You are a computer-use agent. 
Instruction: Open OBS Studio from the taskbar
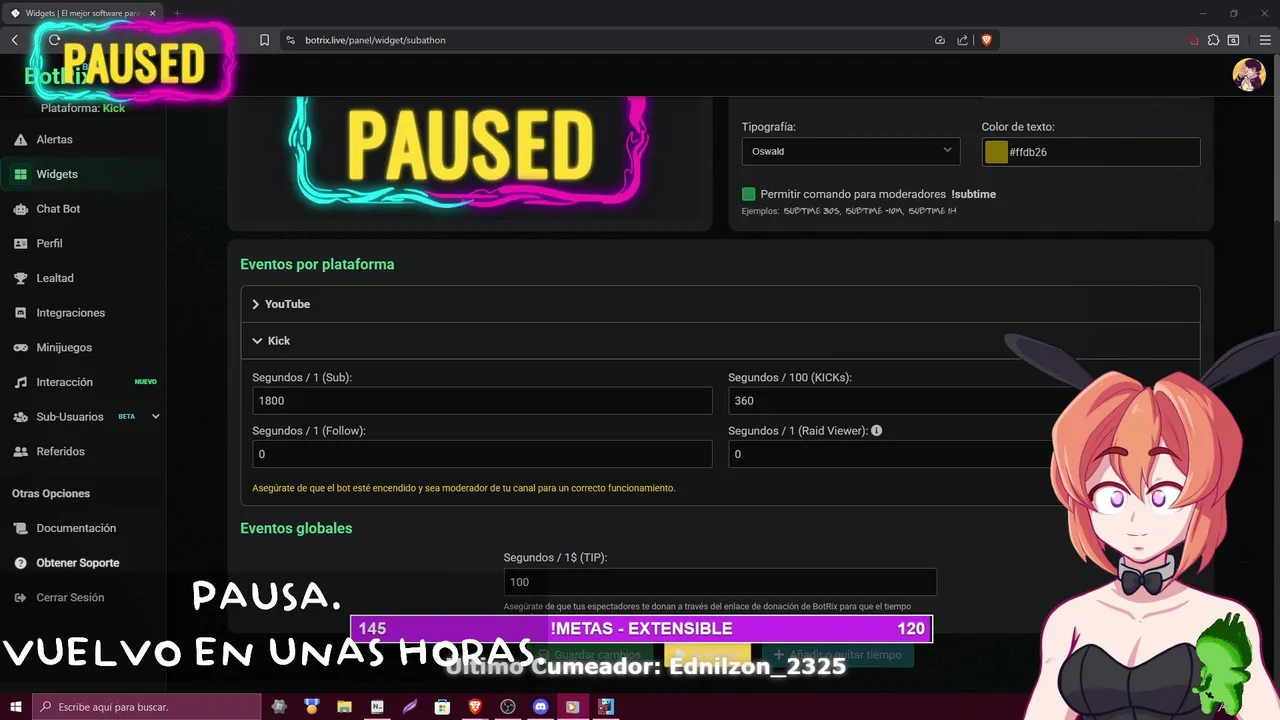508,707
